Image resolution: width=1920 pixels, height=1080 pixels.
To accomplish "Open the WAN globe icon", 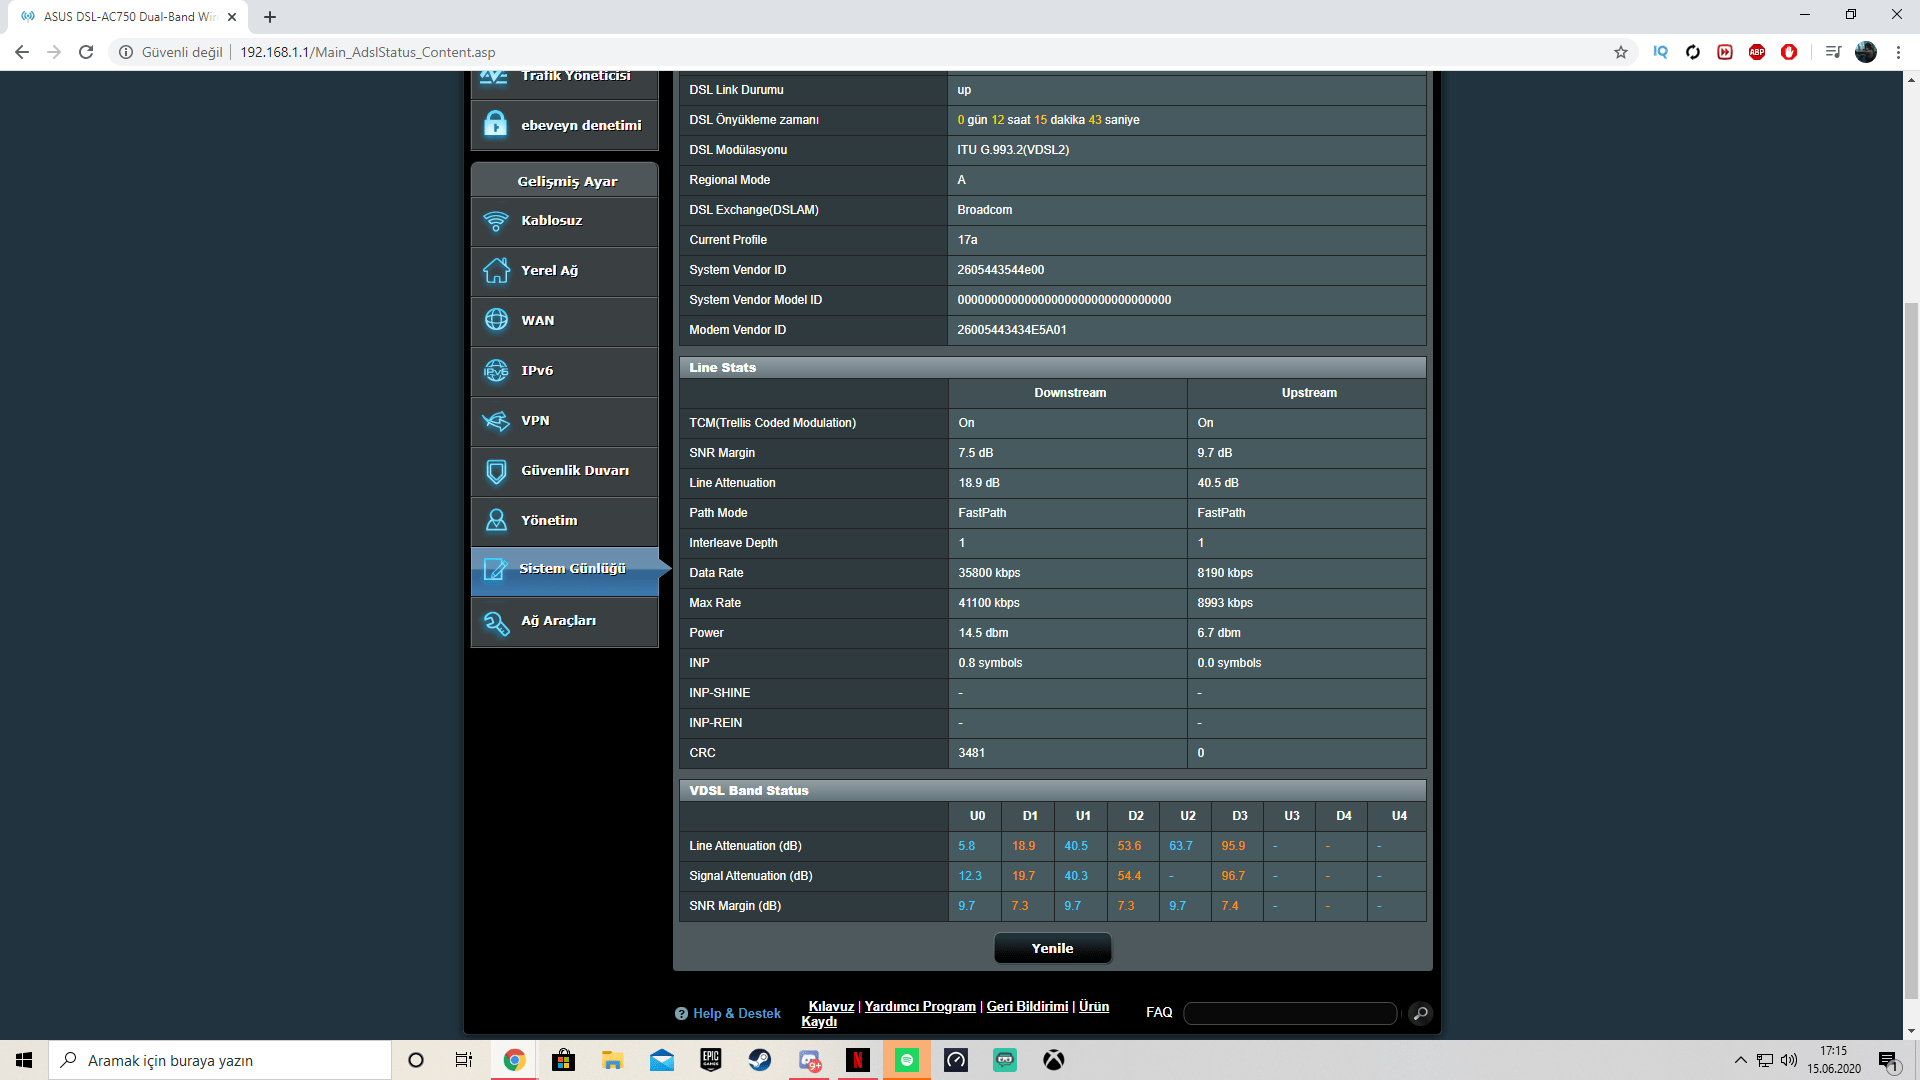I will pyautogui.click(x=496, y=320).
